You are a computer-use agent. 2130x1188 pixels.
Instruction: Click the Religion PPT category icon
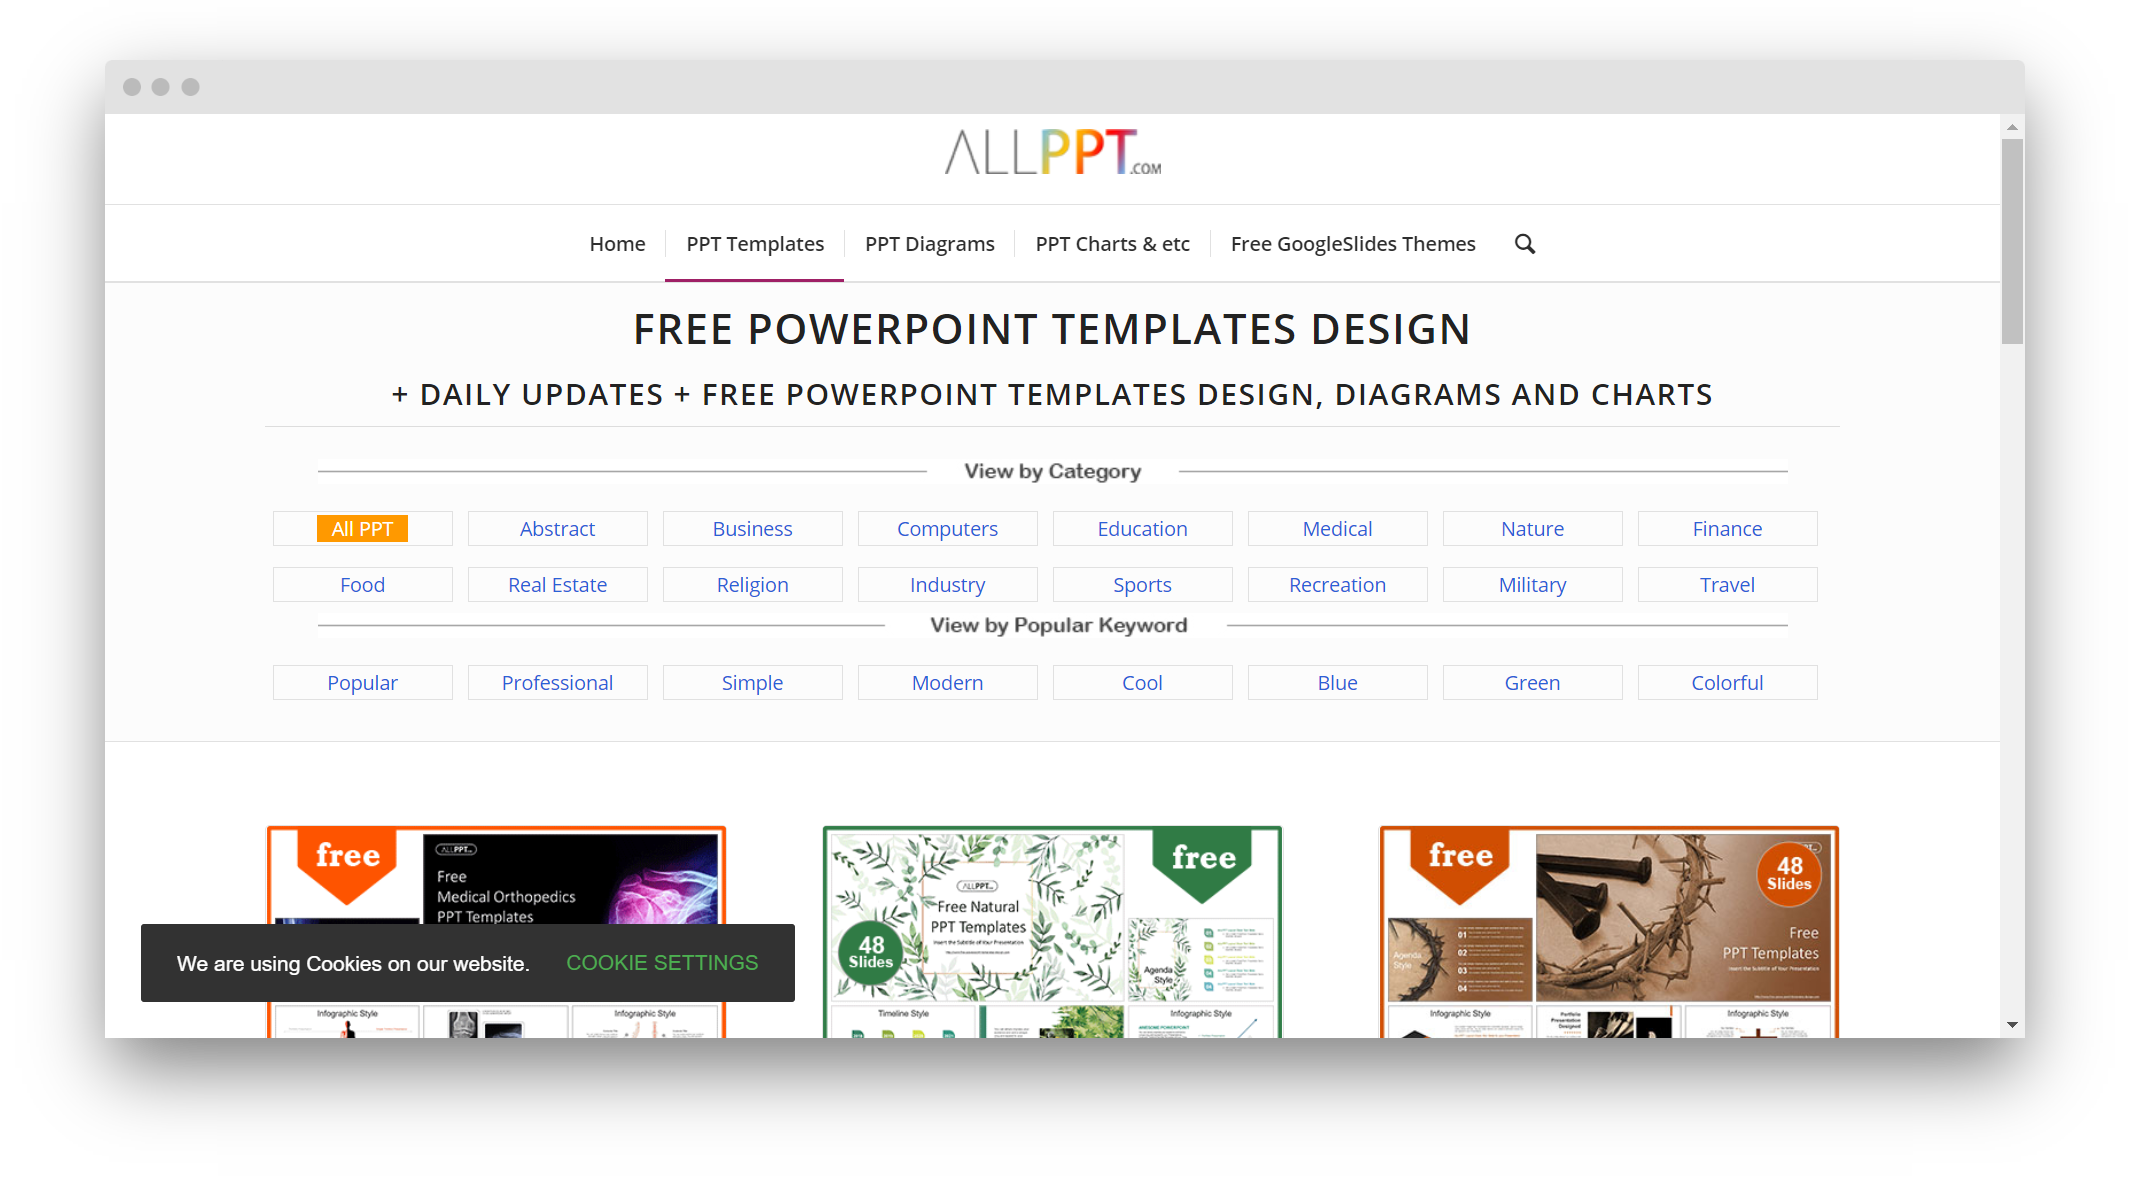(x=752, y=584)
